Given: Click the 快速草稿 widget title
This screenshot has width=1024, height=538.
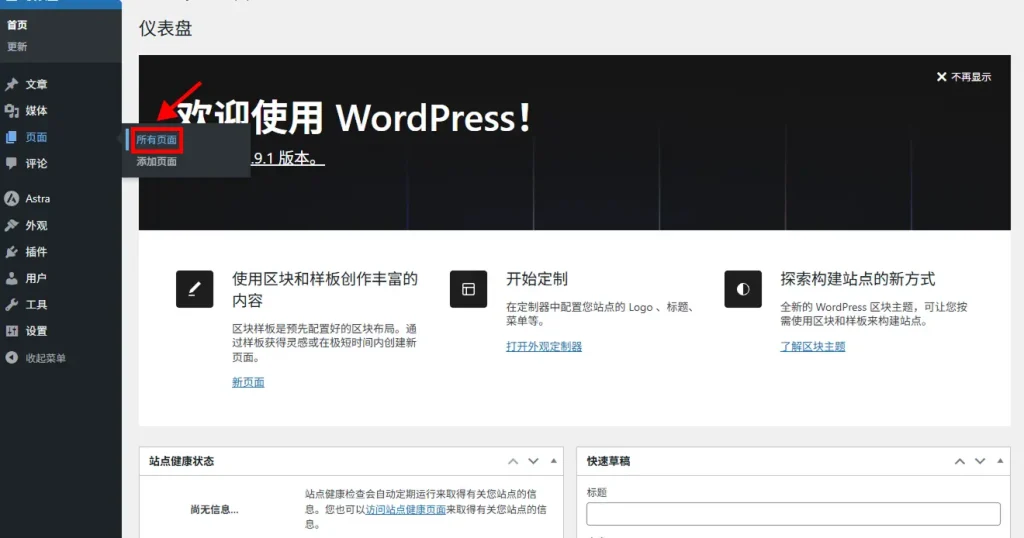Looking at the screenshot, I should click(608, 461).
